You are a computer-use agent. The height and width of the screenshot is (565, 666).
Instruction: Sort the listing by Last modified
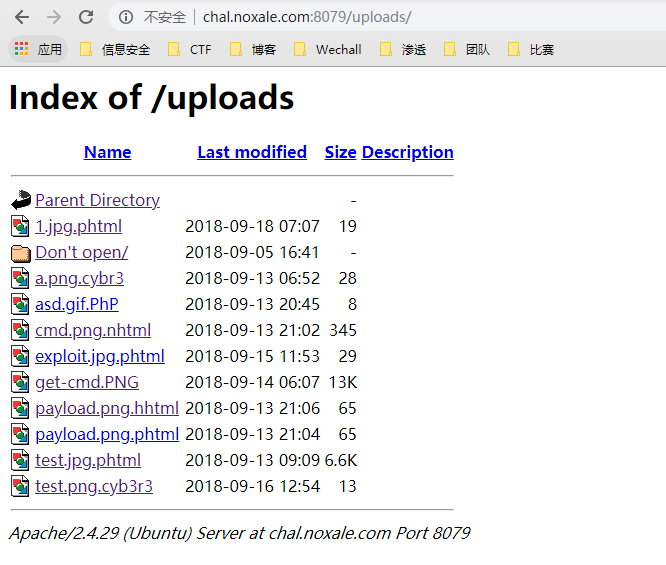[x=252, y=152]
